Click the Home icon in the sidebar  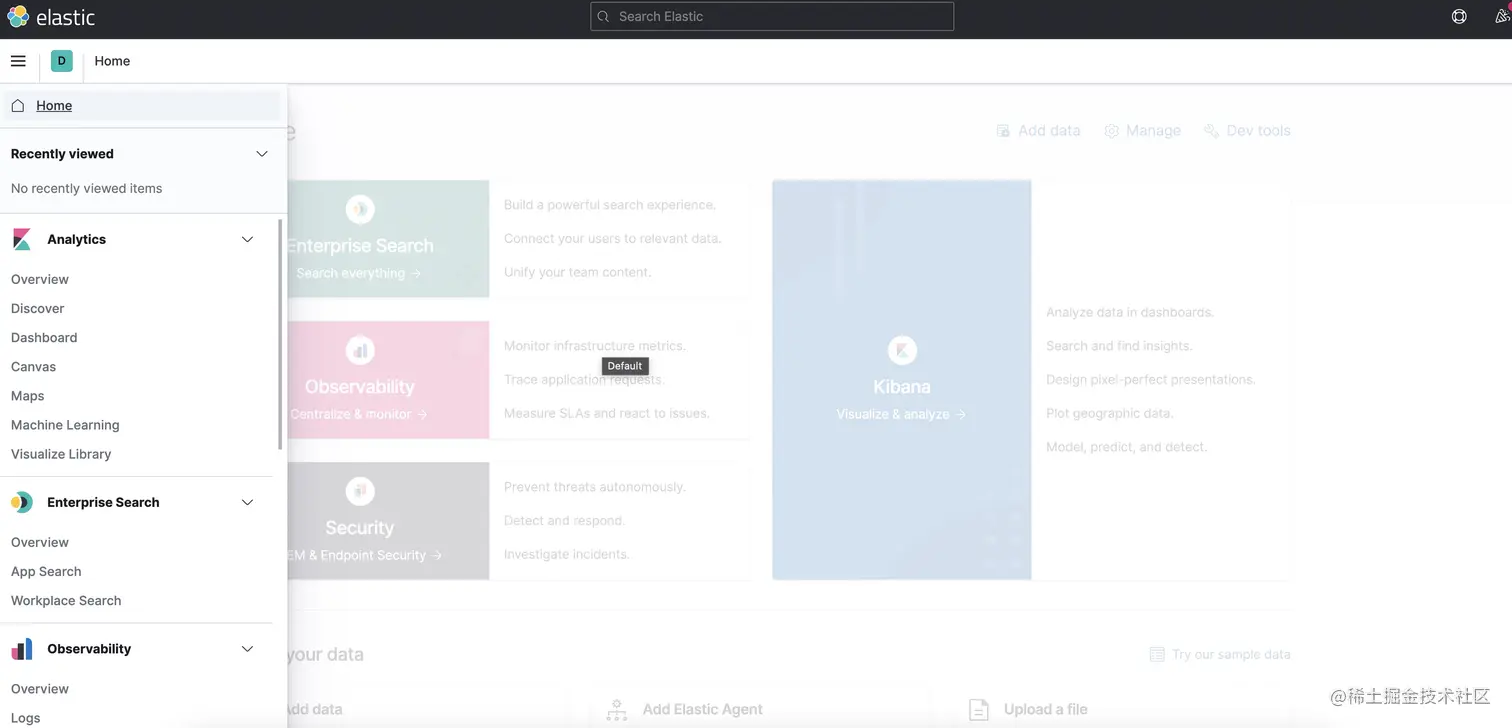coord(18,105)
